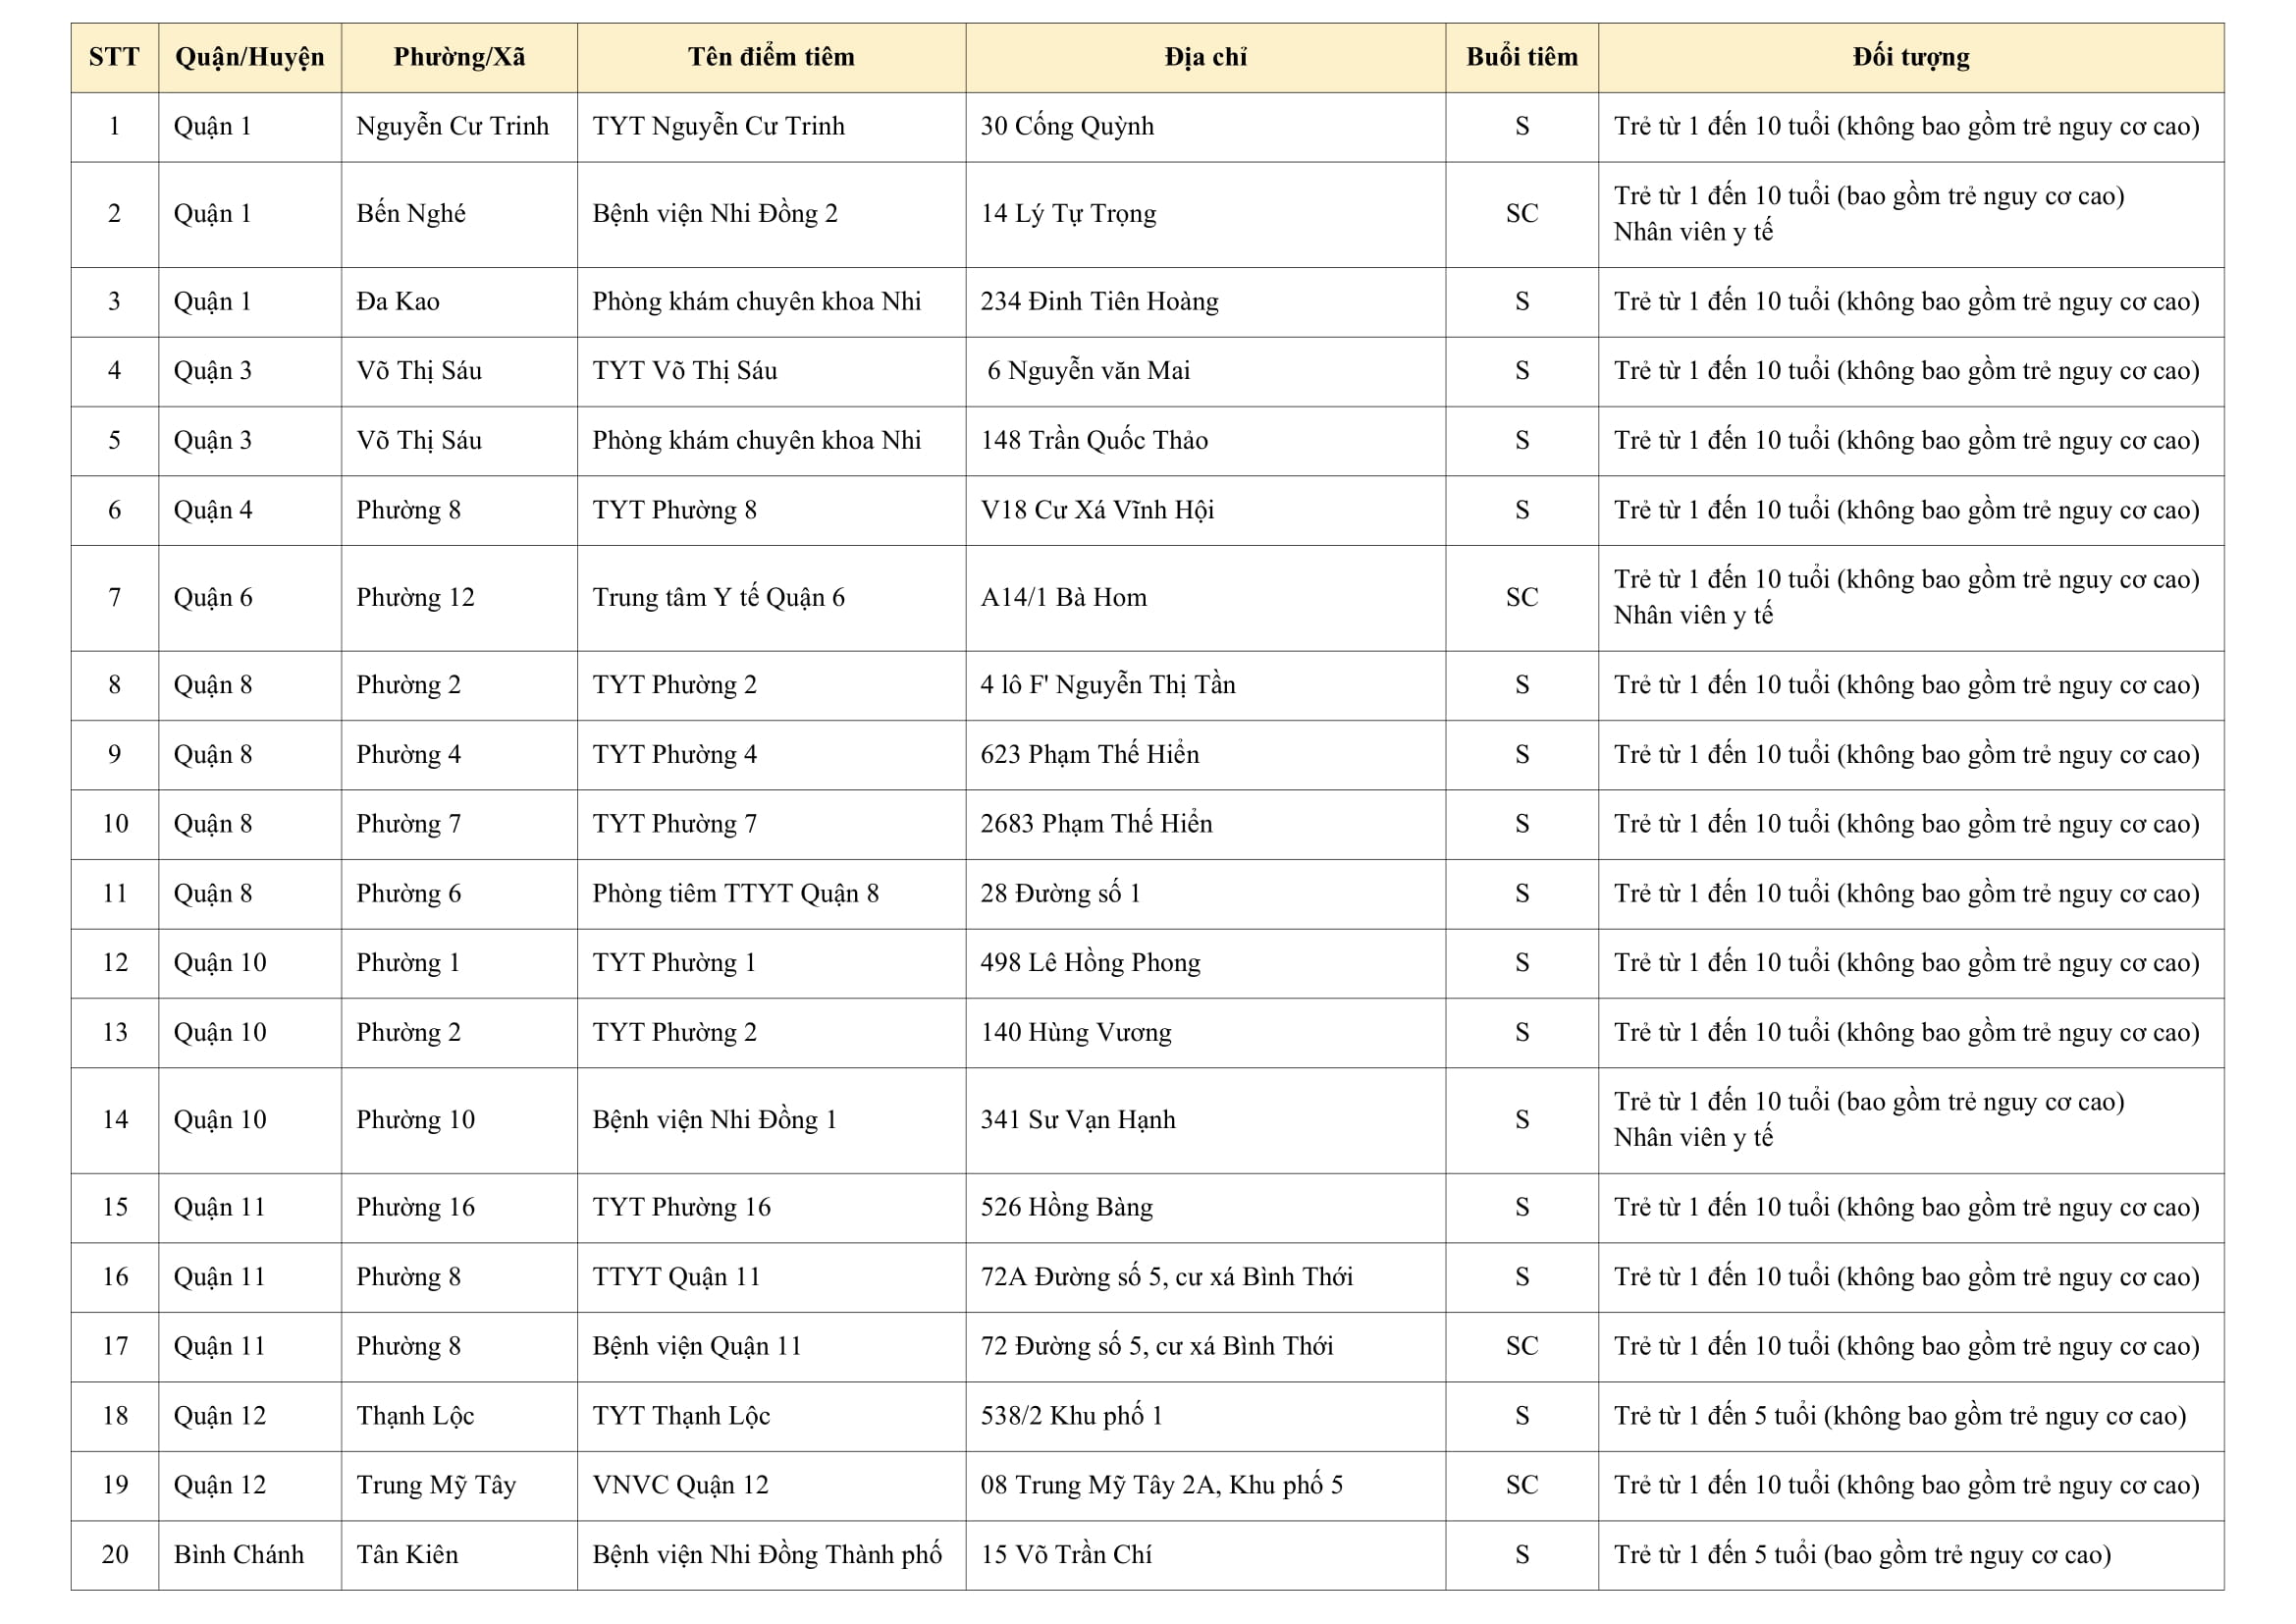Click "Bệnh viện Nhi Đồng Thành phố" cell
This screenshot has height=1624, width=2296.
point(767,1555)
